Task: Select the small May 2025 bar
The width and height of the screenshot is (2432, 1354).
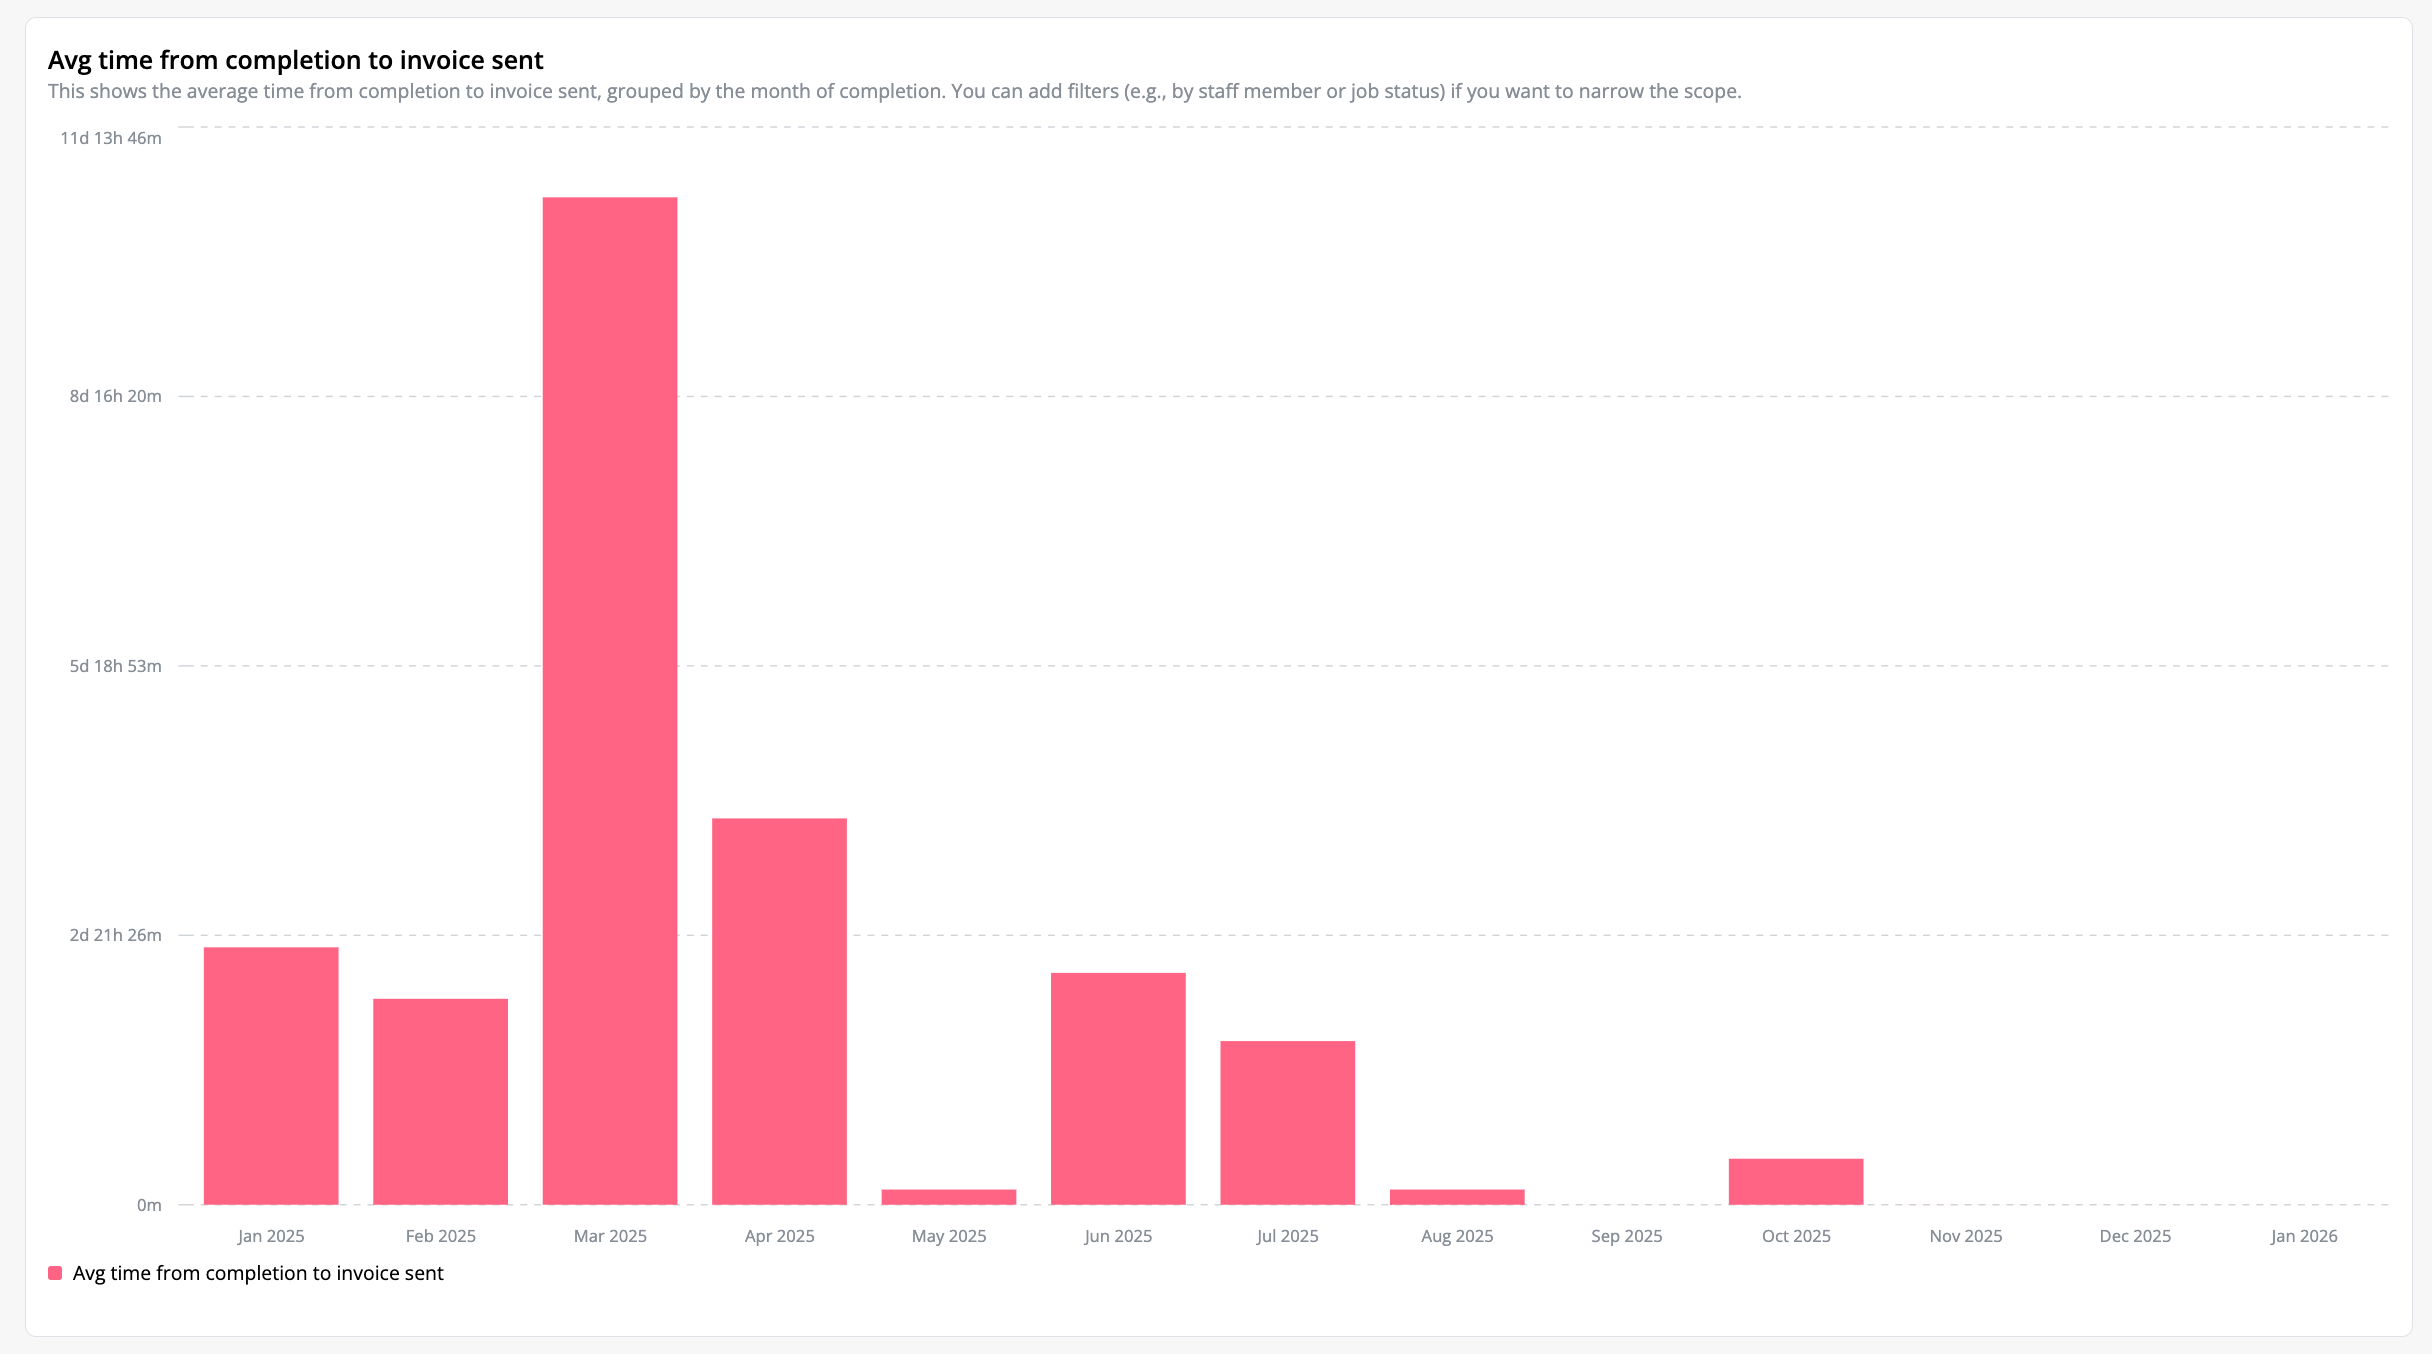Action: 949,1197
